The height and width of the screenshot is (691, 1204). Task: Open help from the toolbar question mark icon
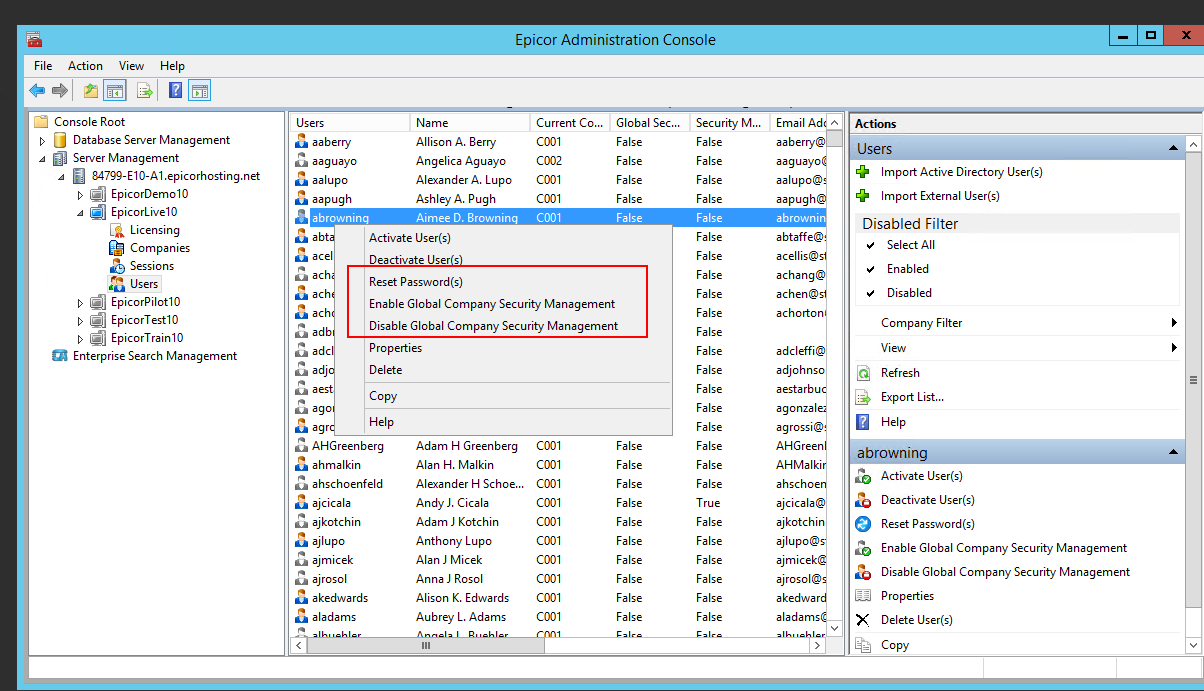point(175,91)
